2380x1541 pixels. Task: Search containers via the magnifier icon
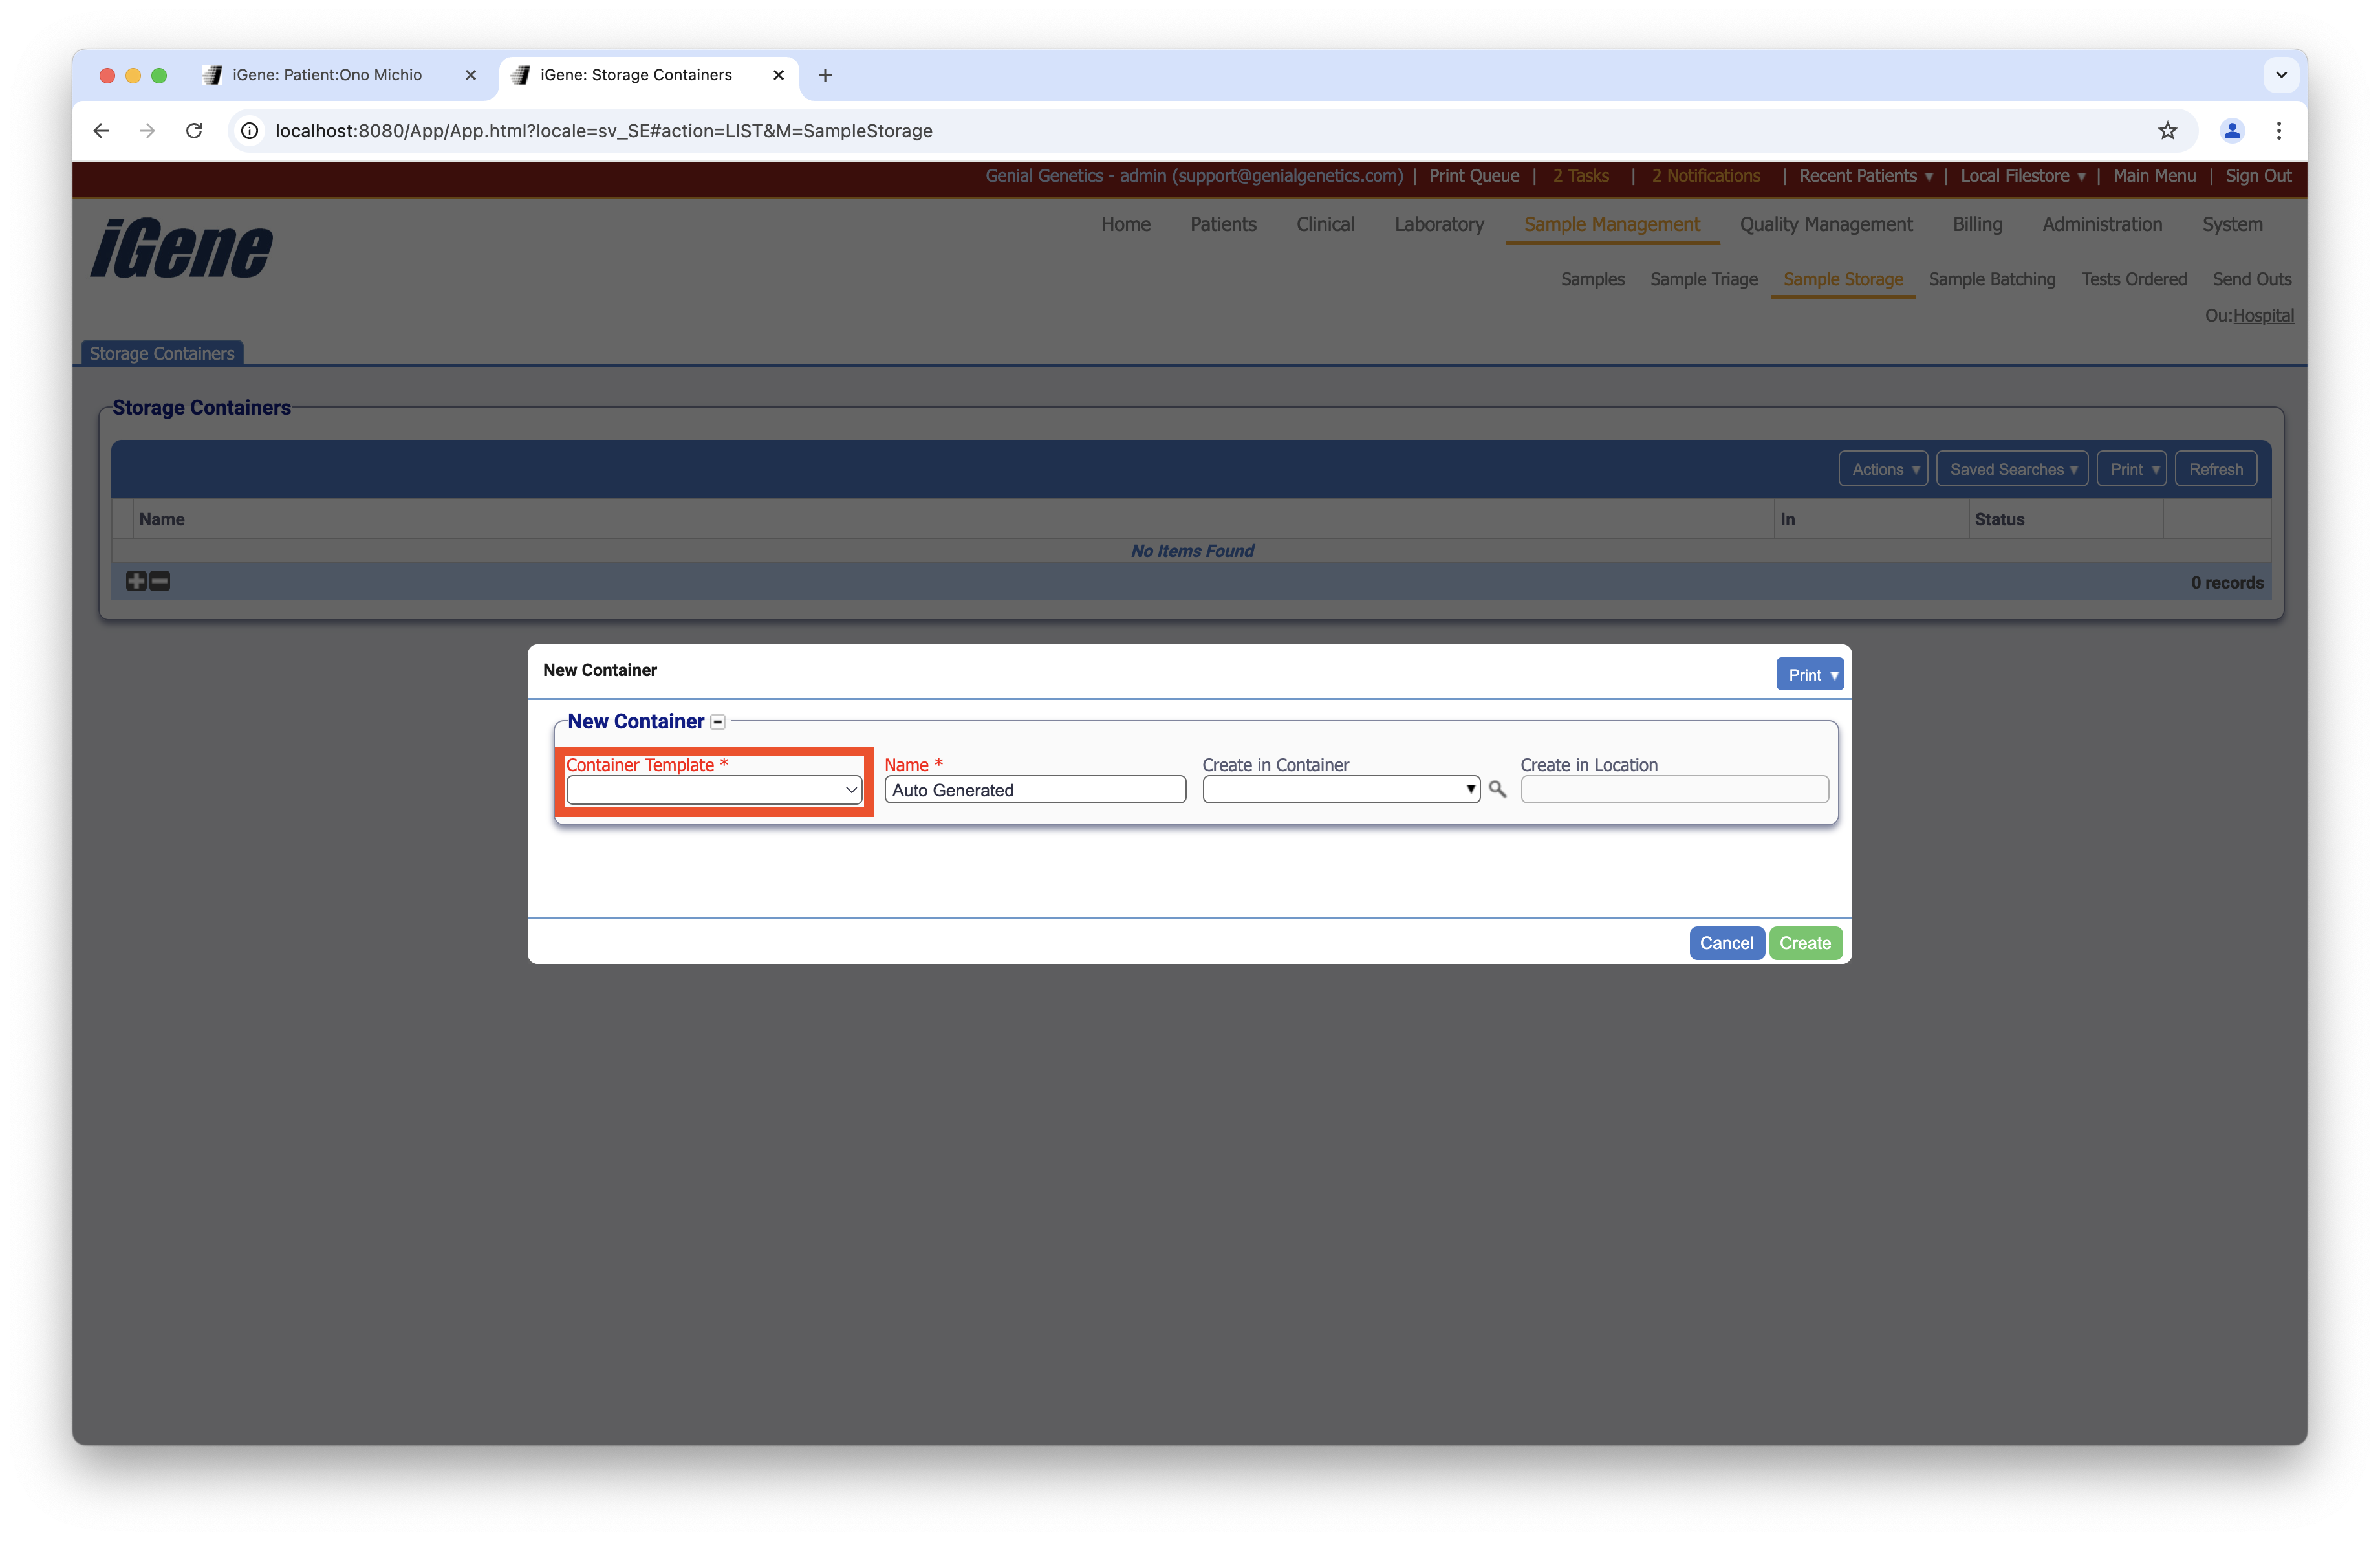[x=1497, y=789]
